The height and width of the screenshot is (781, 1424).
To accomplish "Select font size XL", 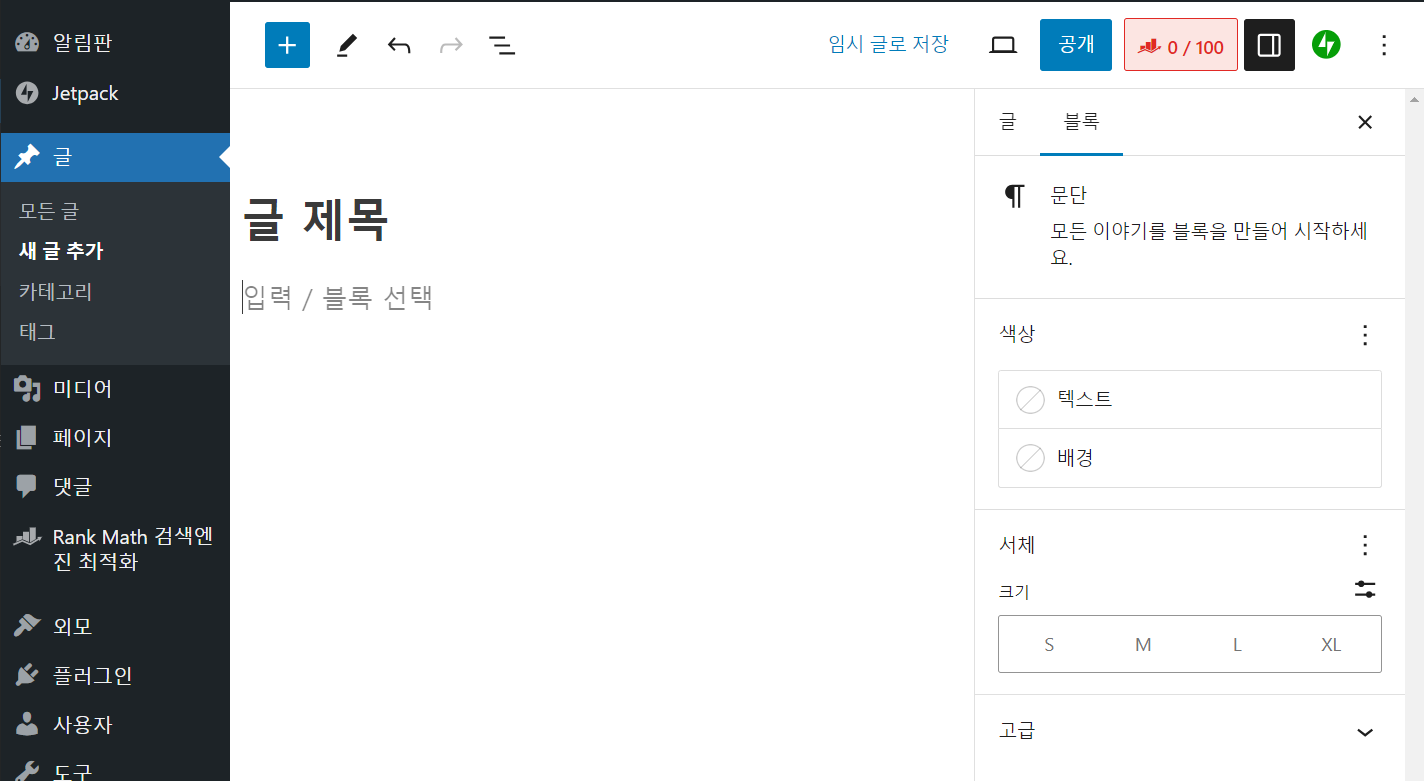I will [1331, 645].
